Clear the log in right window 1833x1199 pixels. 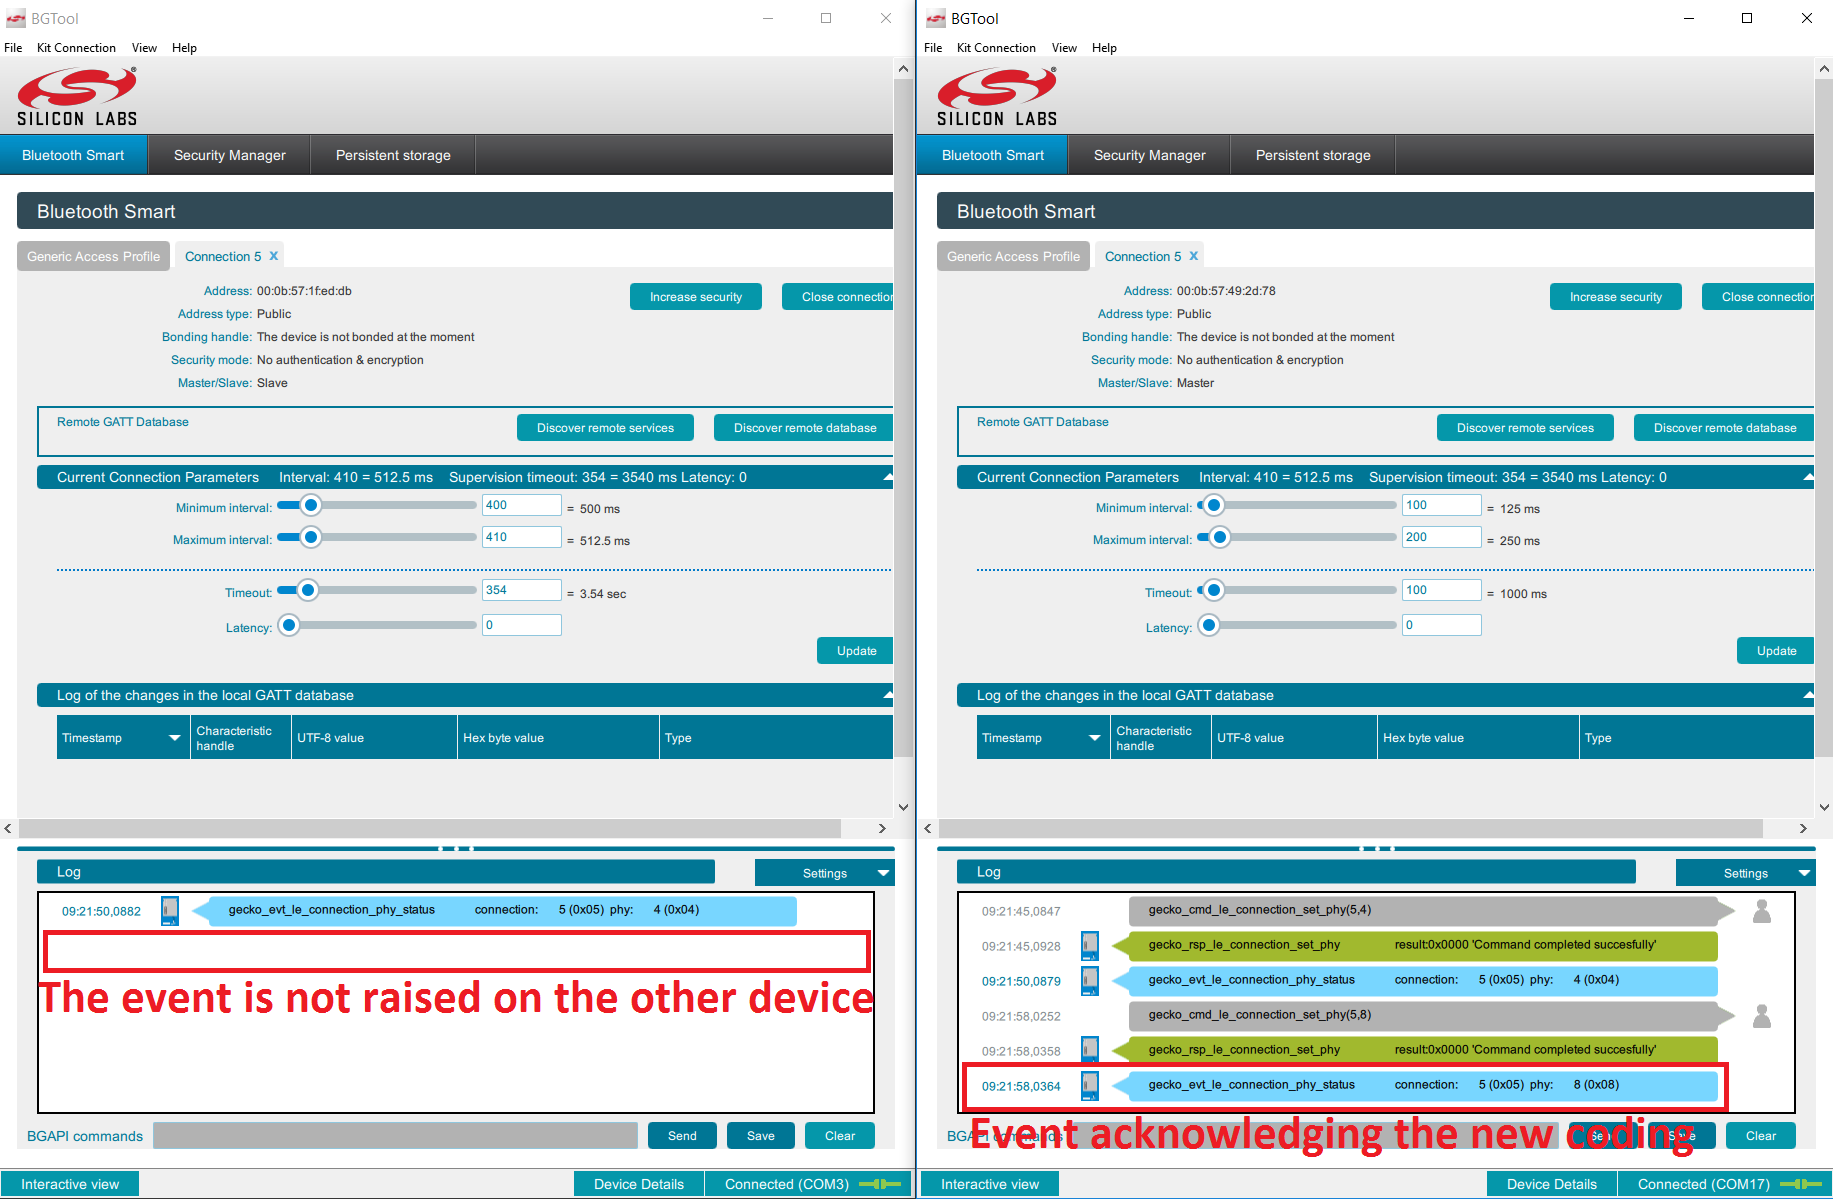pyautogui.click(x=1761, y=1136)
